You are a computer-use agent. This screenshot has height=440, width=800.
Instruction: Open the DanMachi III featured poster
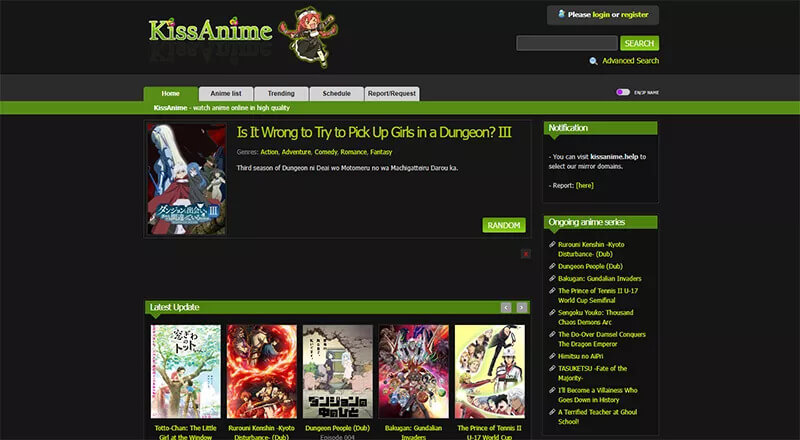187,179
